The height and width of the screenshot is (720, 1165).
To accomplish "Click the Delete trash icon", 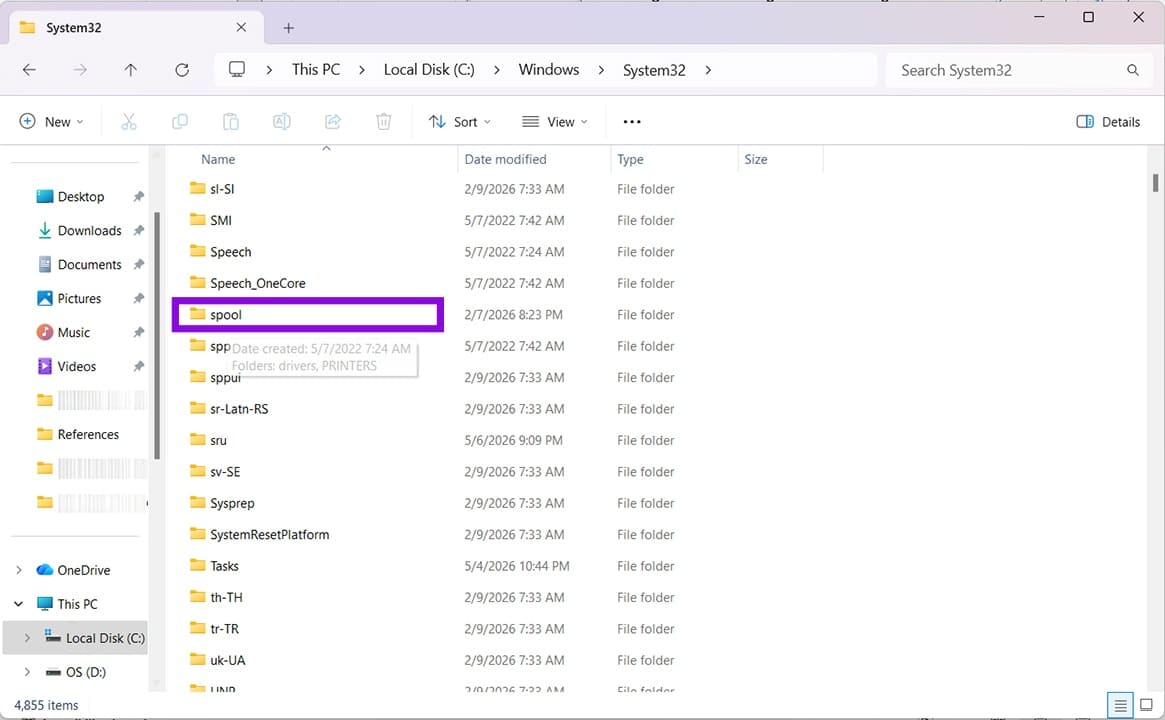I will (383, 122).
